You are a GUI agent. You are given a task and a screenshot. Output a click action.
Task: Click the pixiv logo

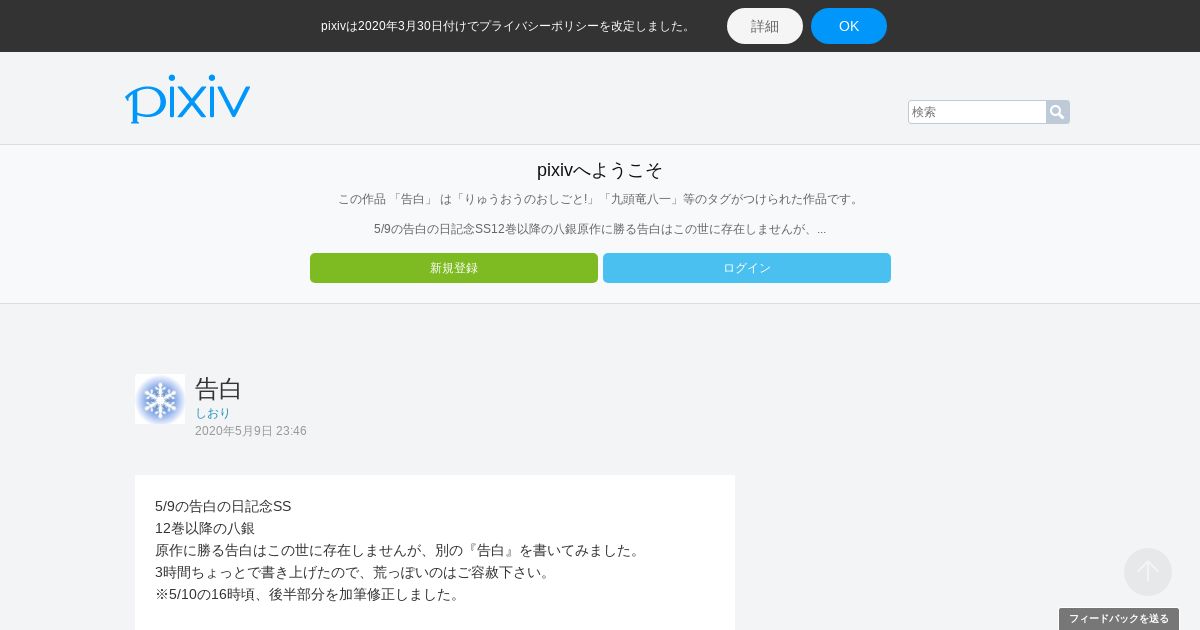(188, 99)
